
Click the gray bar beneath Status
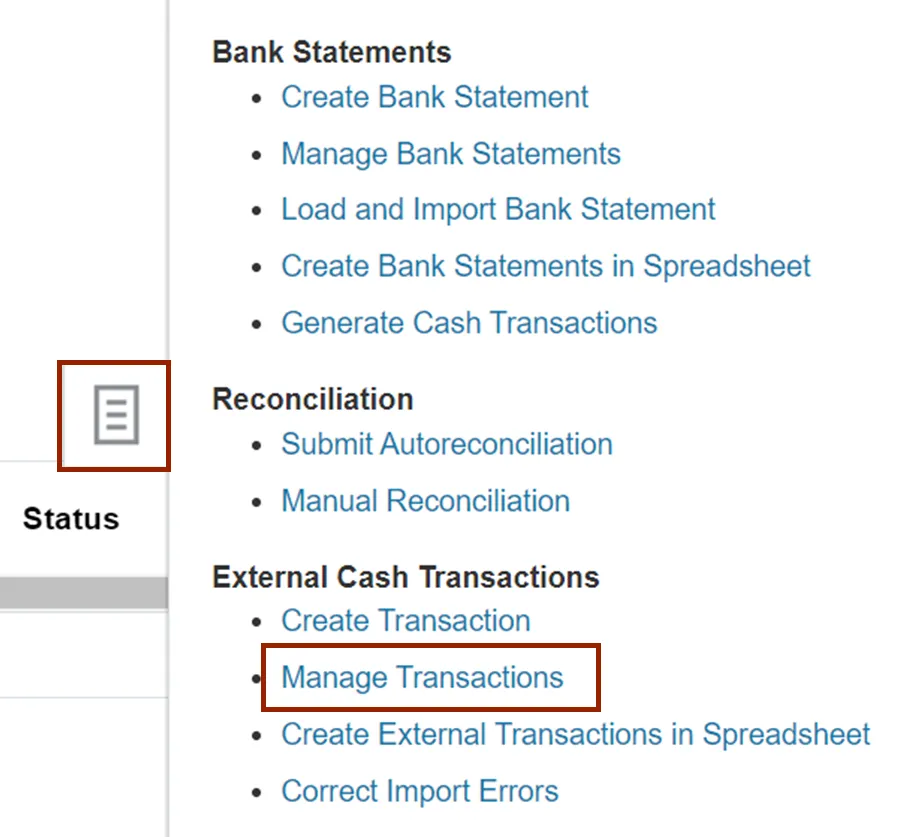click(82, 592)
